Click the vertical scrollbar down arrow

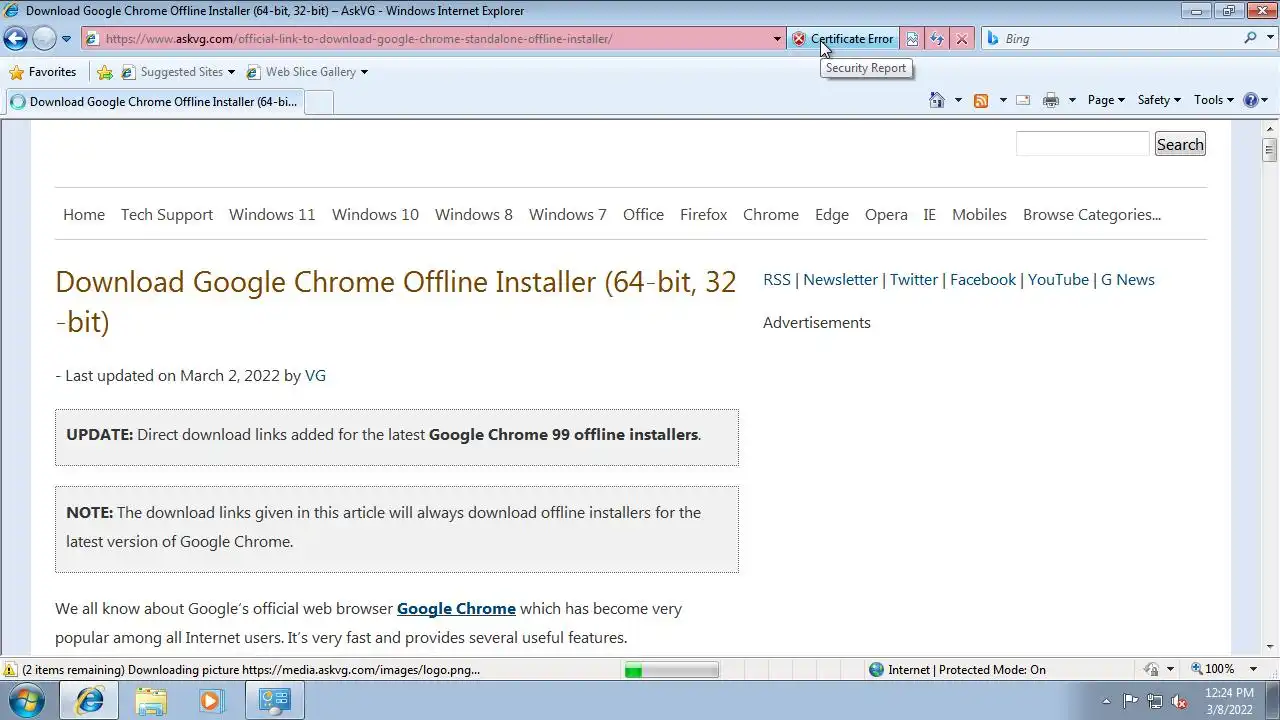[x=1270, y=646]
